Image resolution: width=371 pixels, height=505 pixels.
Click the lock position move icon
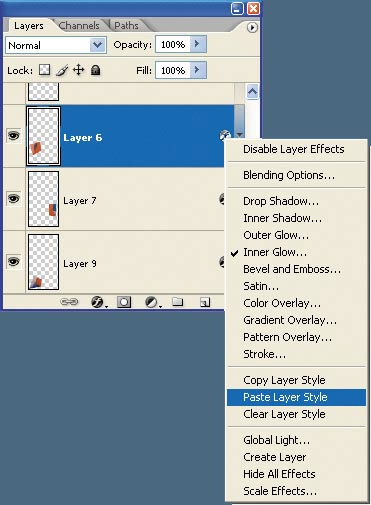[79, 70]
